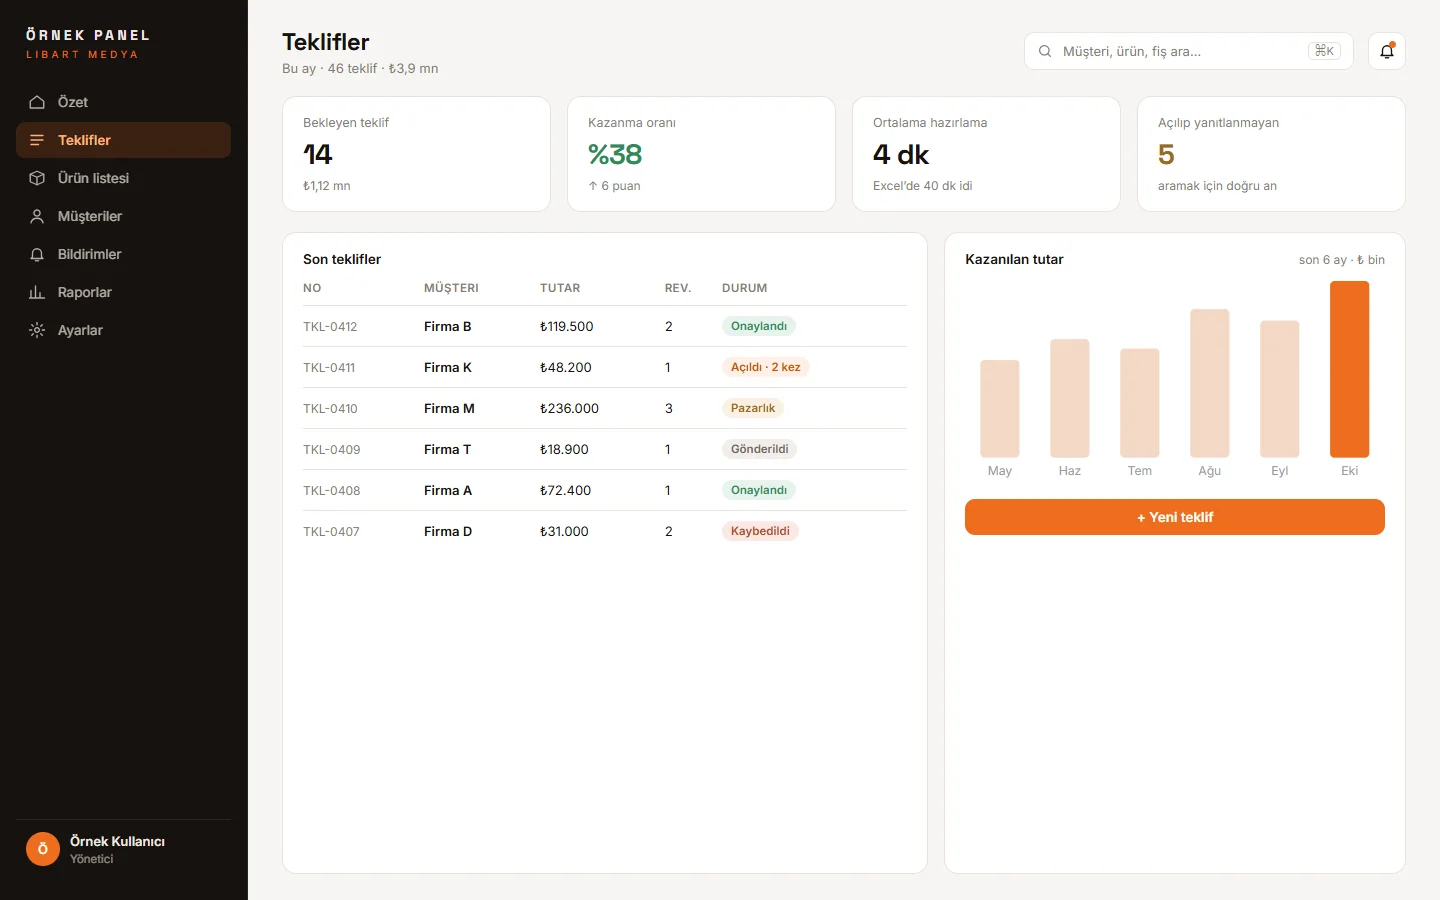Viewport: 1440px width, 900px height.
Task: Open notifications bell at top right
Action: (x=1387, y=51)
